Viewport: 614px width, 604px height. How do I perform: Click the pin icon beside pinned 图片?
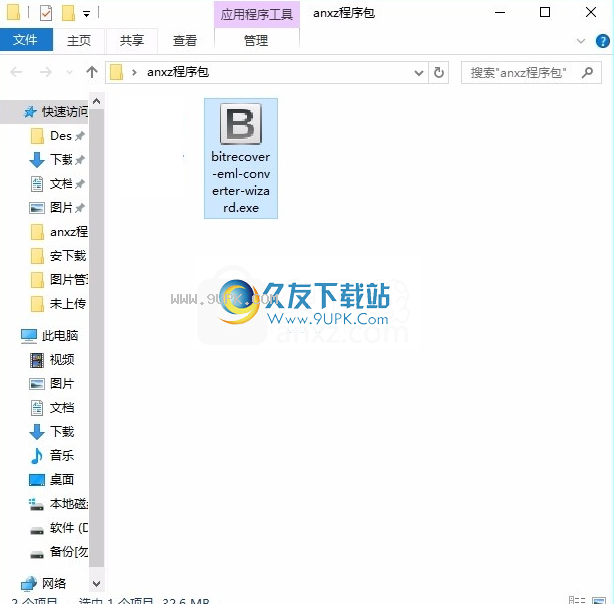click(80, 208)
